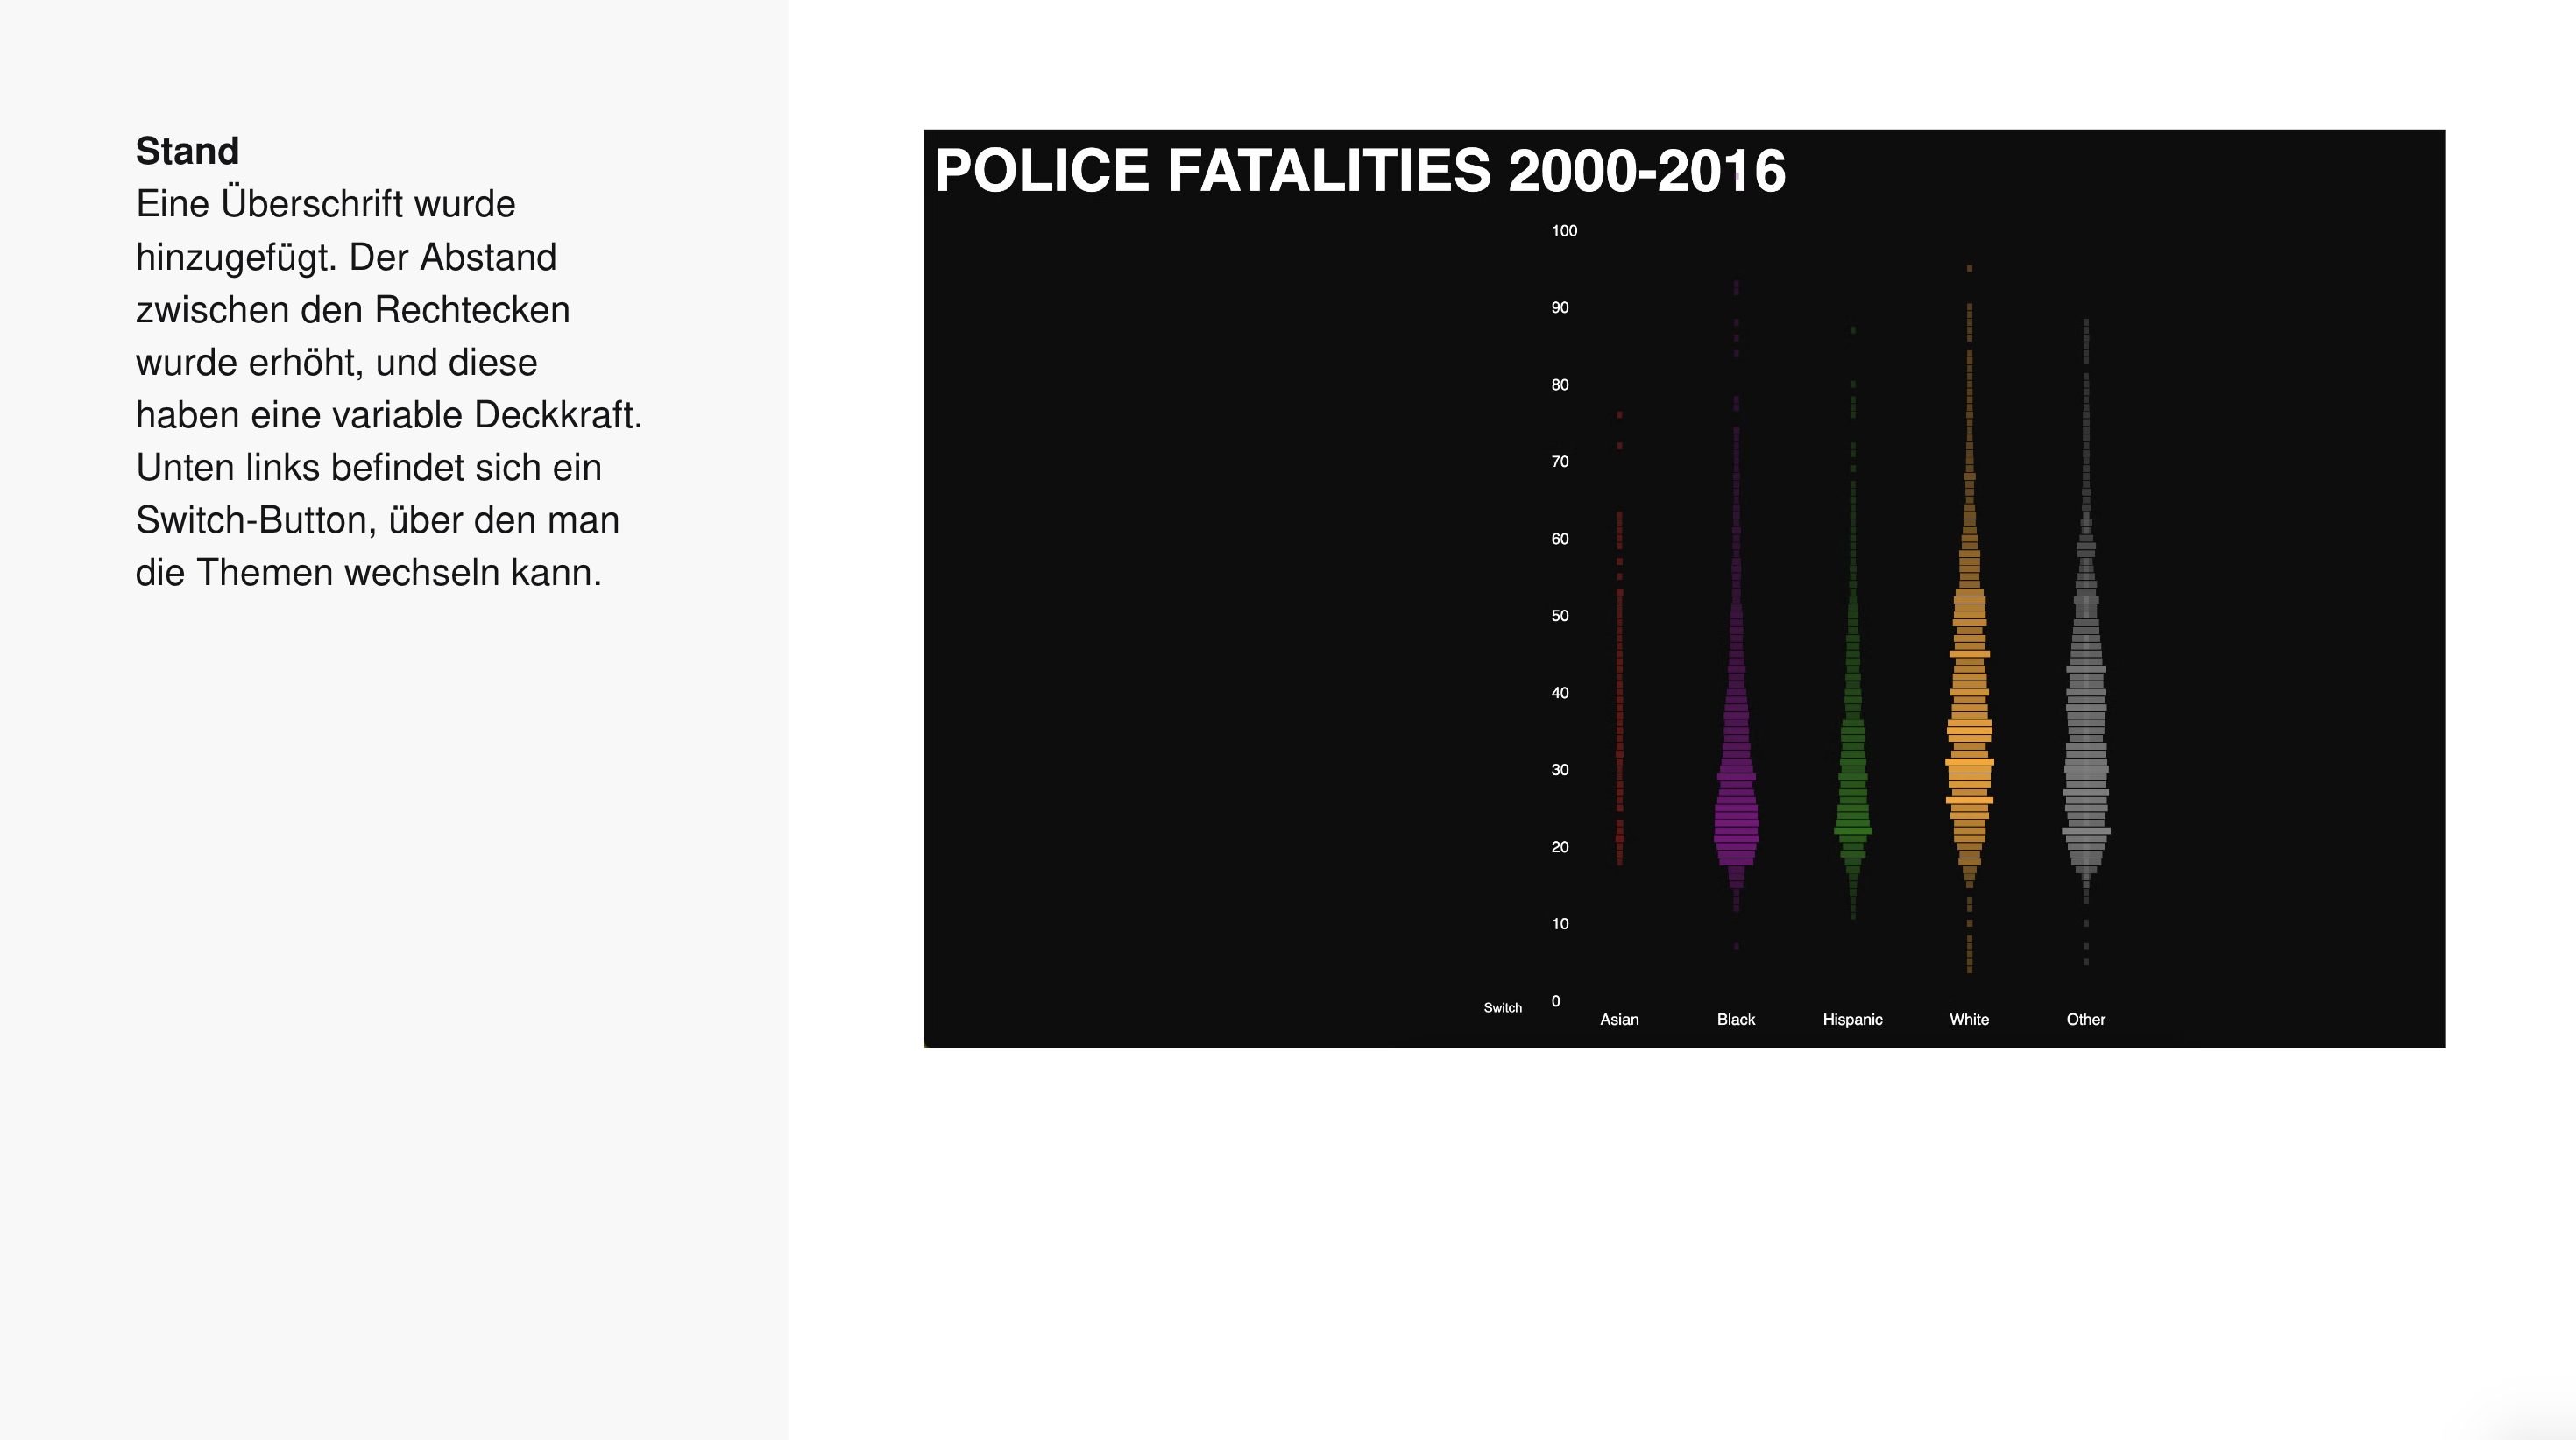Click the Police Fatalities 2000-2016 title
Viewport: 2576px width, 1440px height.
tap(1360, 171)
